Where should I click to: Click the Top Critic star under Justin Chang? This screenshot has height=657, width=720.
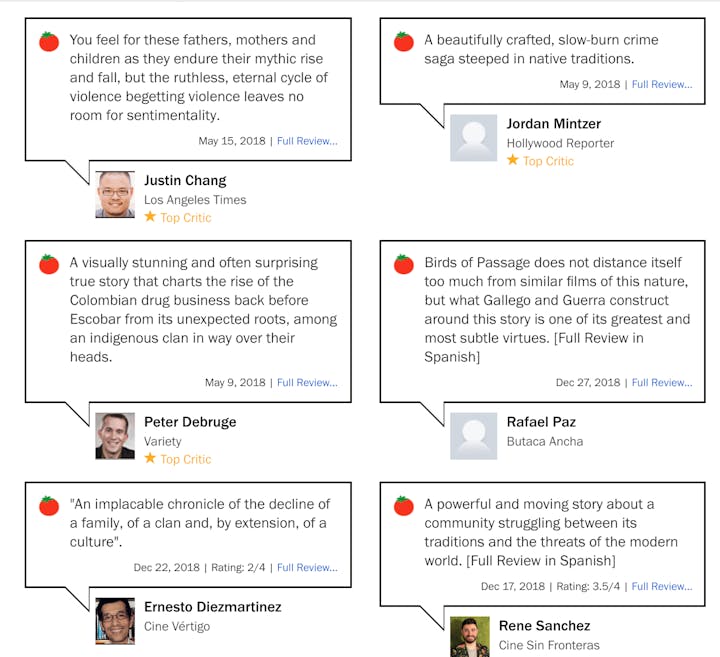point(150,216)
